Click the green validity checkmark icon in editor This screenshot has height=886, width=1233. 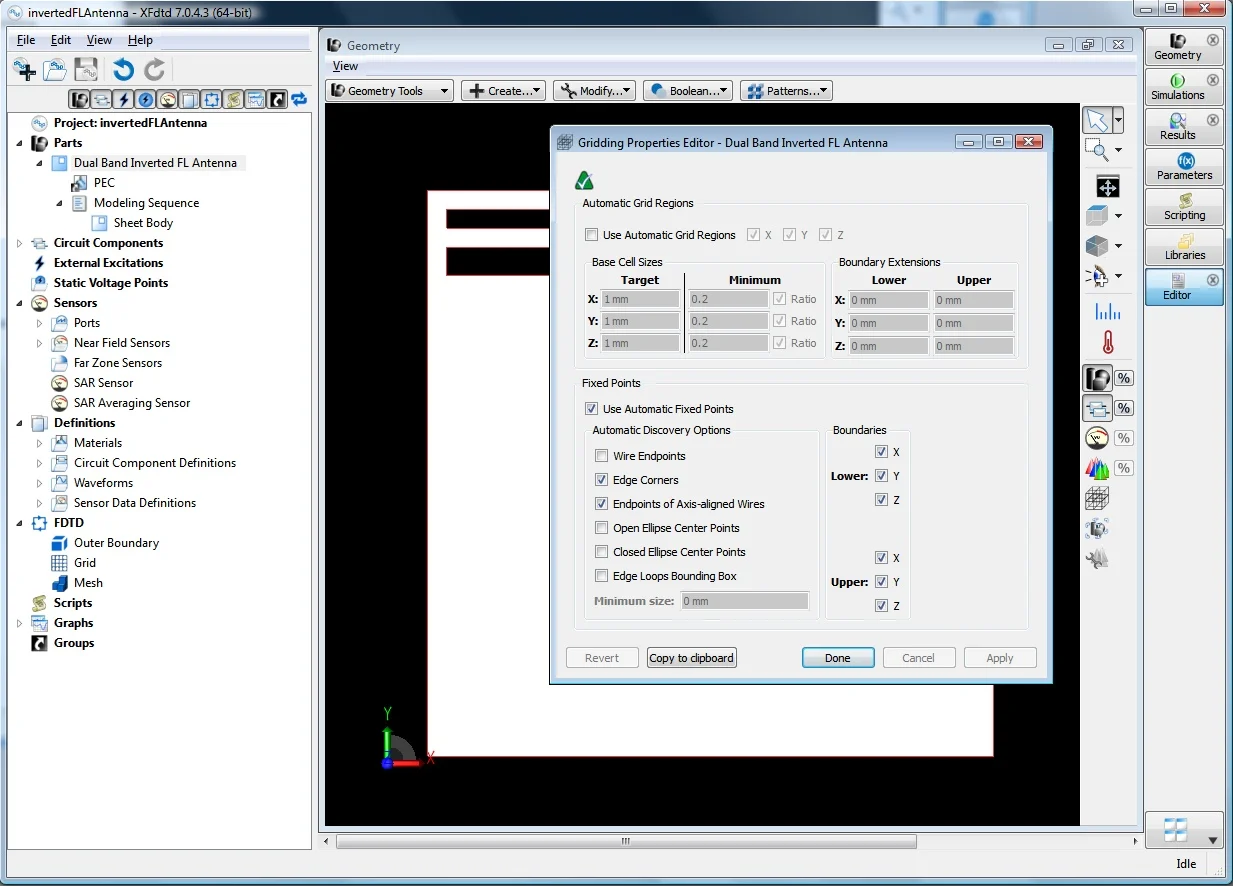coord(585,181)
